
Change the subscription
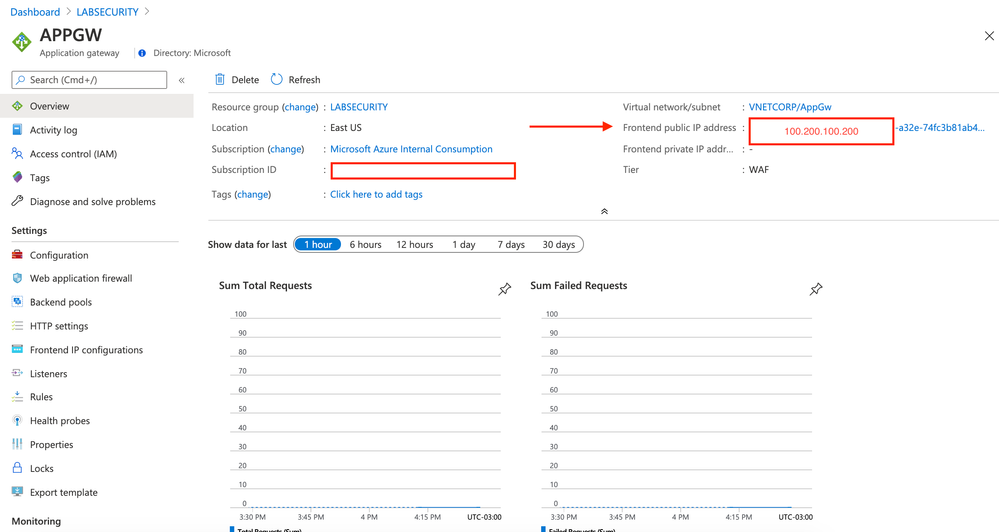click(285, 149)
